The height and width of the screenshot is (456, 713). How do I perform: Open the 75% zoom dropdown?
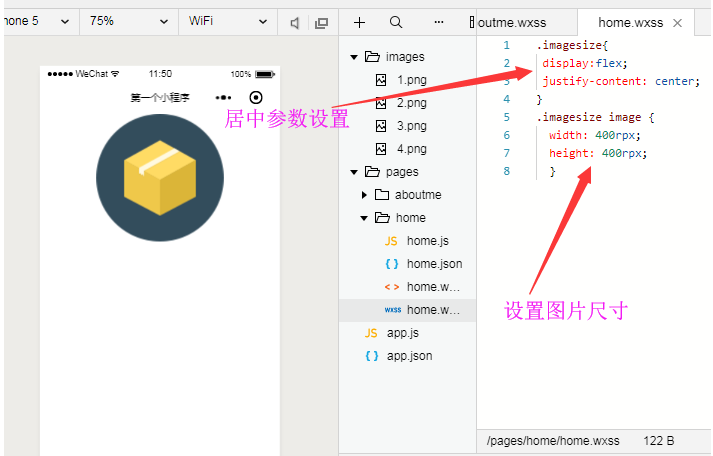point(129,21)
